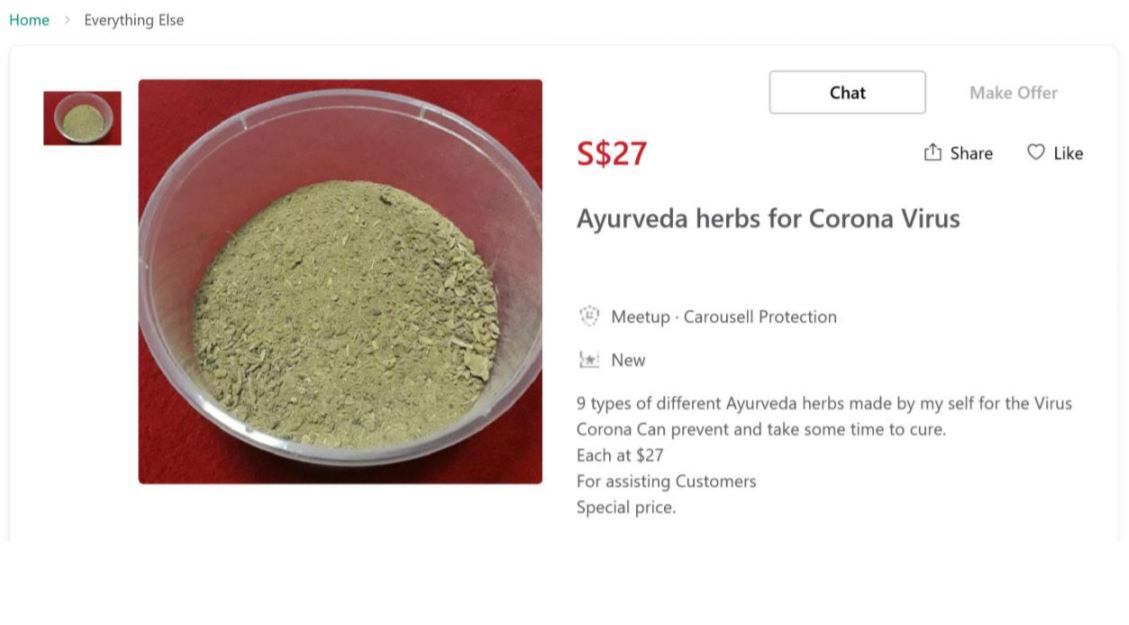Toggle Share options for the listing
The image size is (1129, 625).
pyautogui.click(x=957, y=152)
